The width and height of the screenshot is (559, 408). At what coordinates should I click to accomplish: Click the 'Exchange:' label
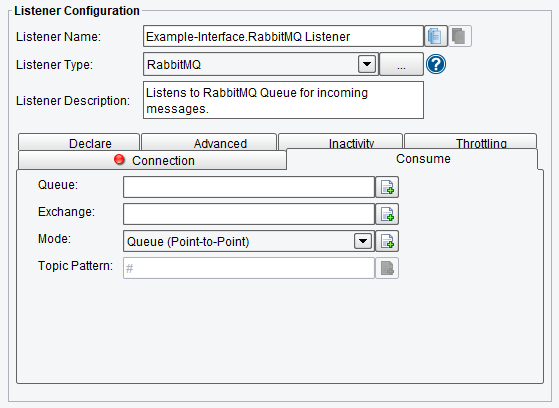click(x=66, y=212)
